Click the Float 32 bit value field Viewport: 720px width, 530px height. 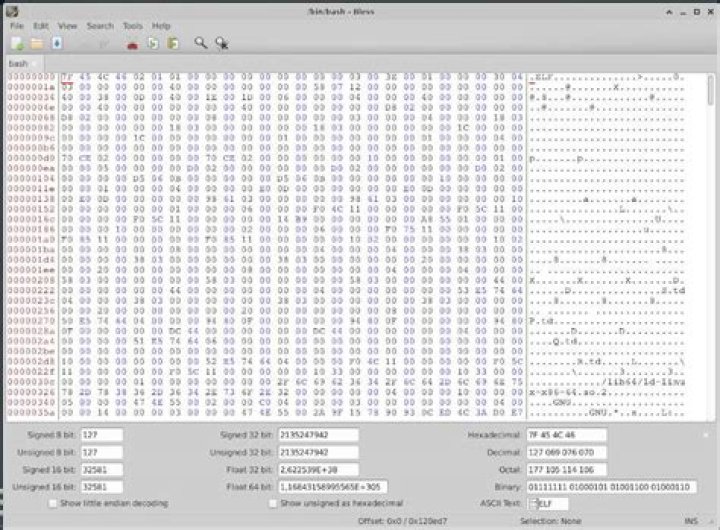[x=318, y=470]
